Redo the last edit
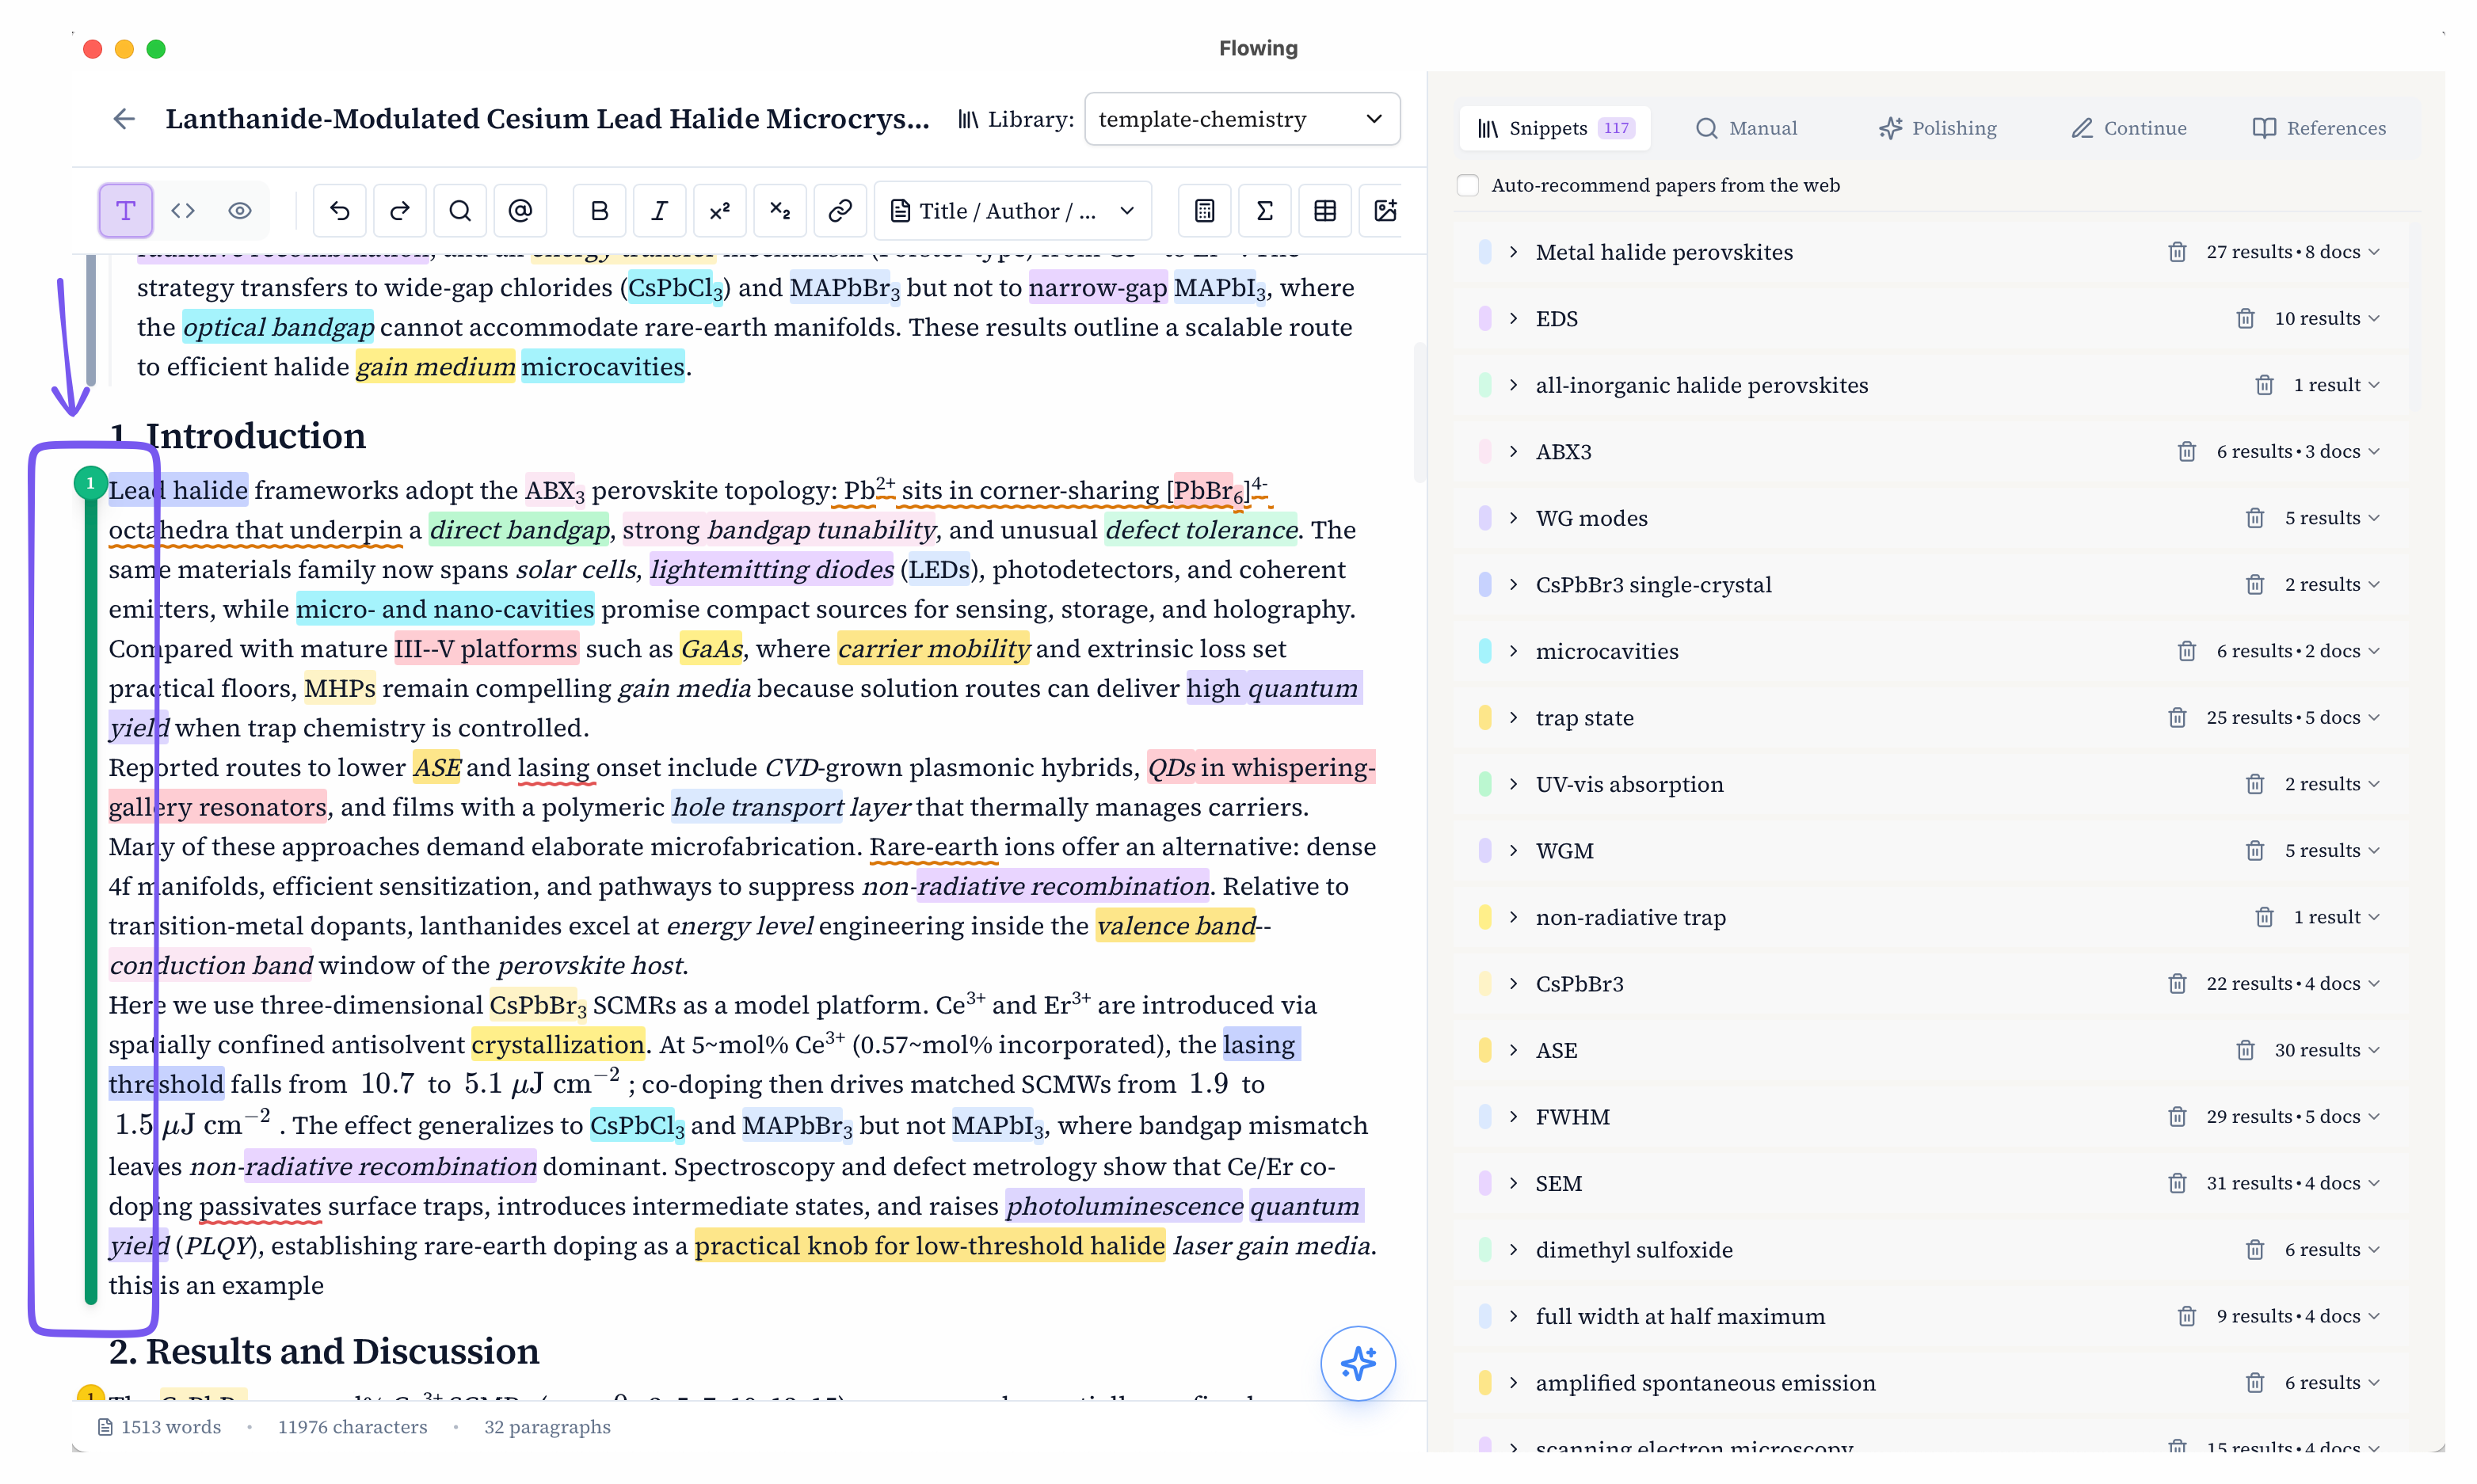2477x1484 pixels. coord(400,211)
